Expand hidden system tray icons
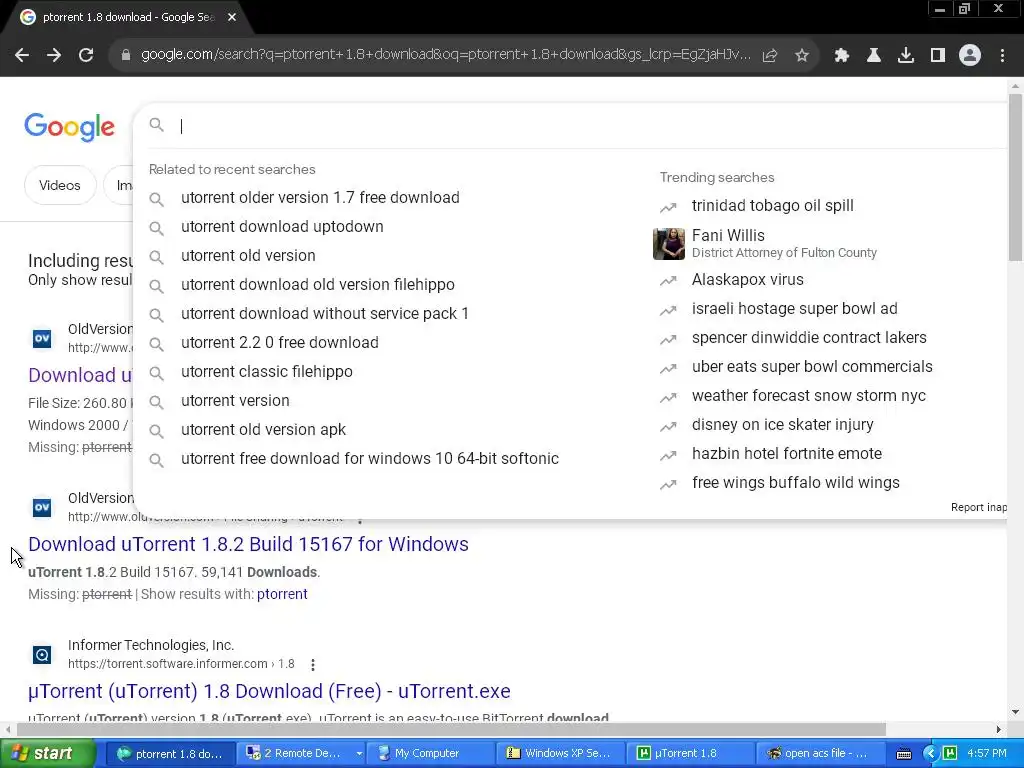Viewport: 1024px width, 768px height. (x=931, y=754)
